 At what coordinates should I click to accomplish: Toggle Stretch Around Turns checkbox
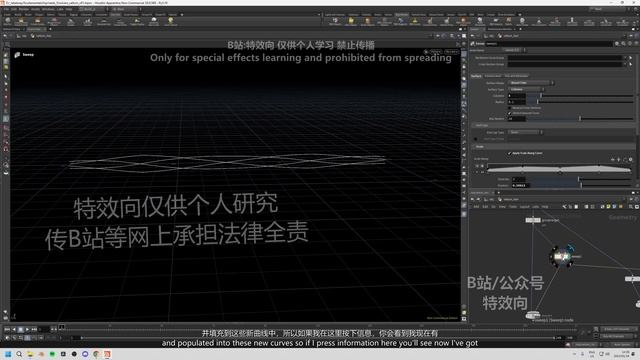pyautogui.click(x=510, y=113)
